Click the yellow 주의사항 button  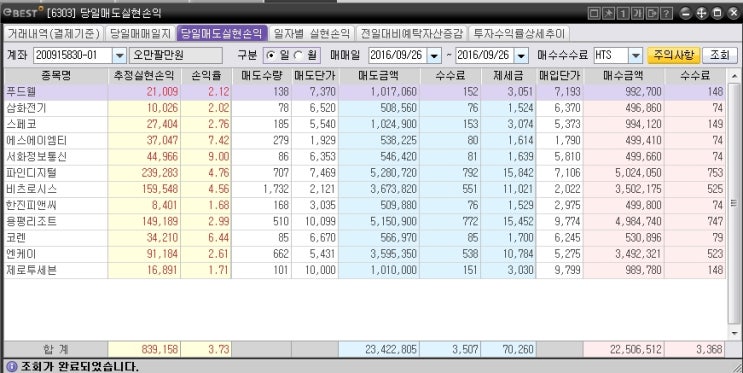tap(673, 55)
